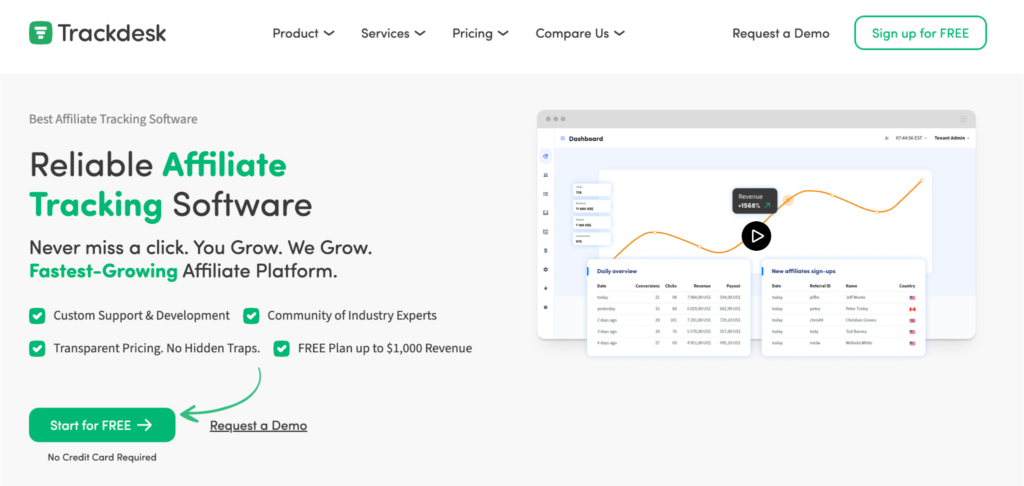Click the '4 days ago' row date

[607, 343]
